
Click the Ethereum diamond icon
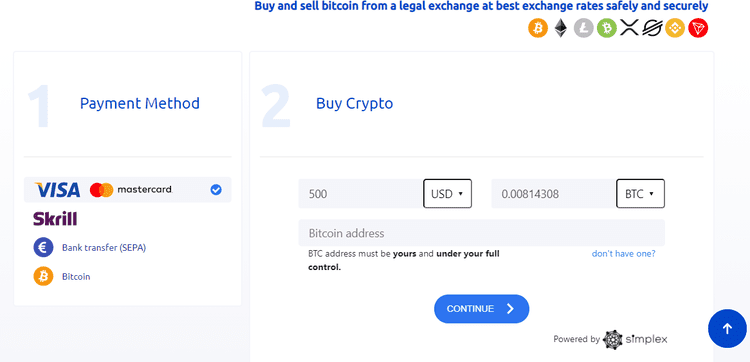coord(561,28)
